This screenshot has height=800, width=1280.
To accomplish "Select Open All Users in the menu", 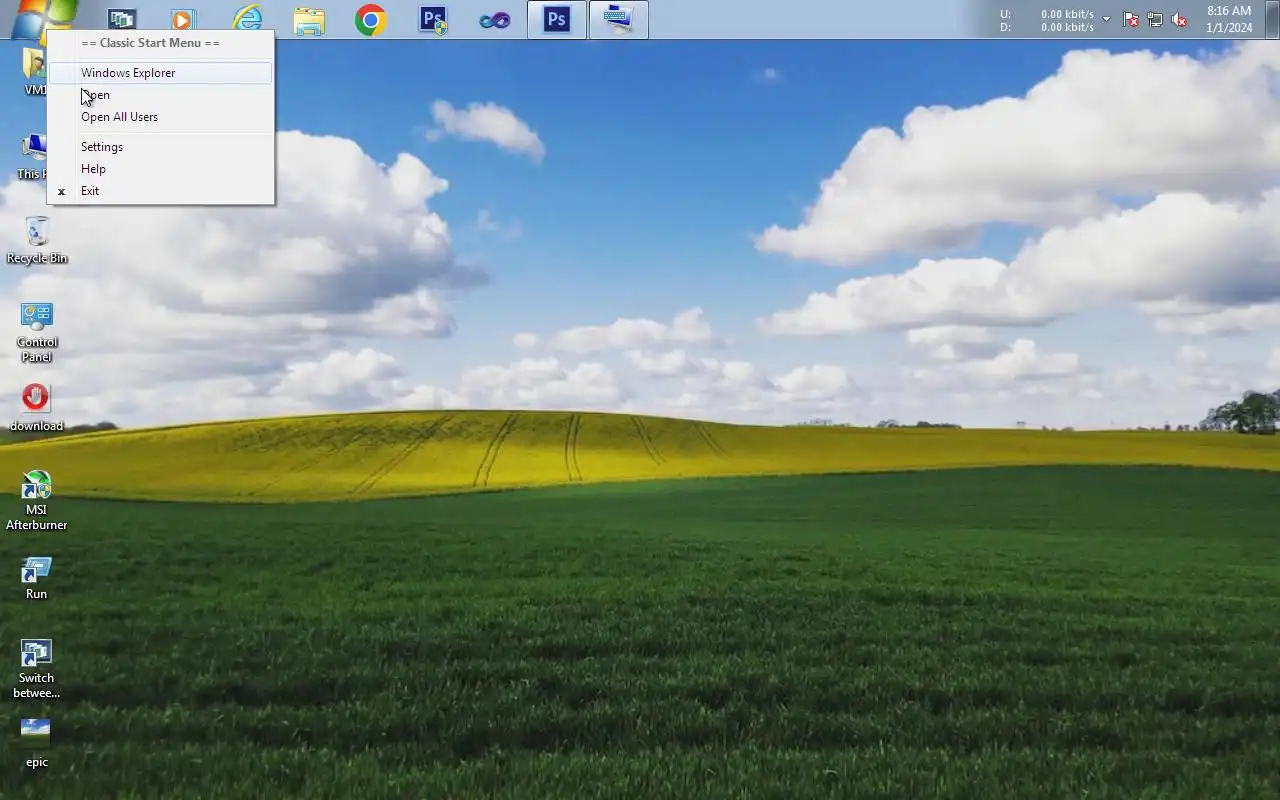I will [160, 117].
